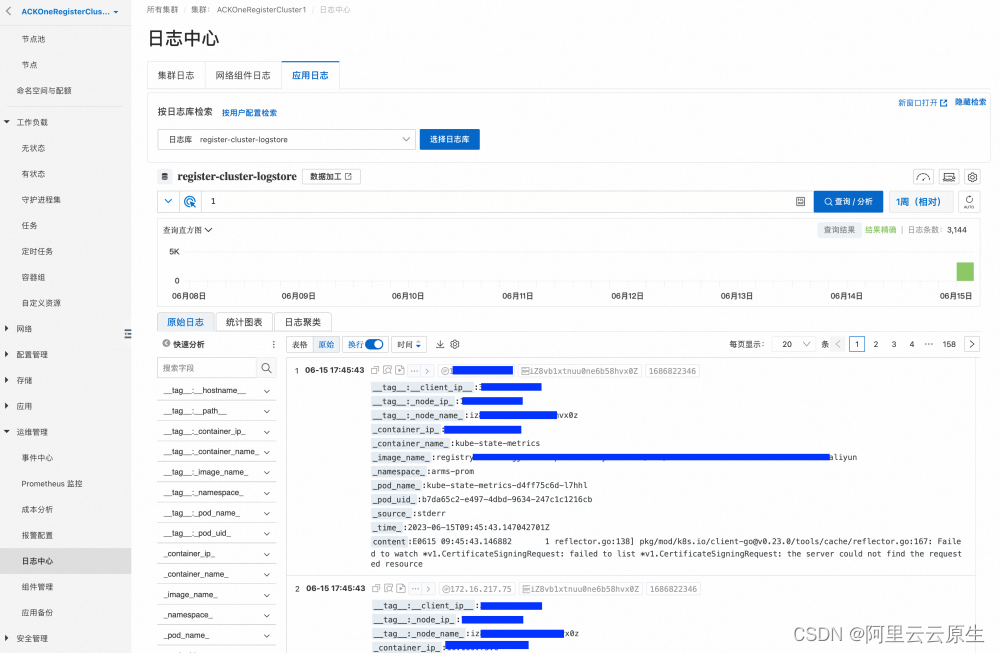Open Event Center in sidebar
Image resolution: width=1000 pixels, height=653 pixels.
37,458
